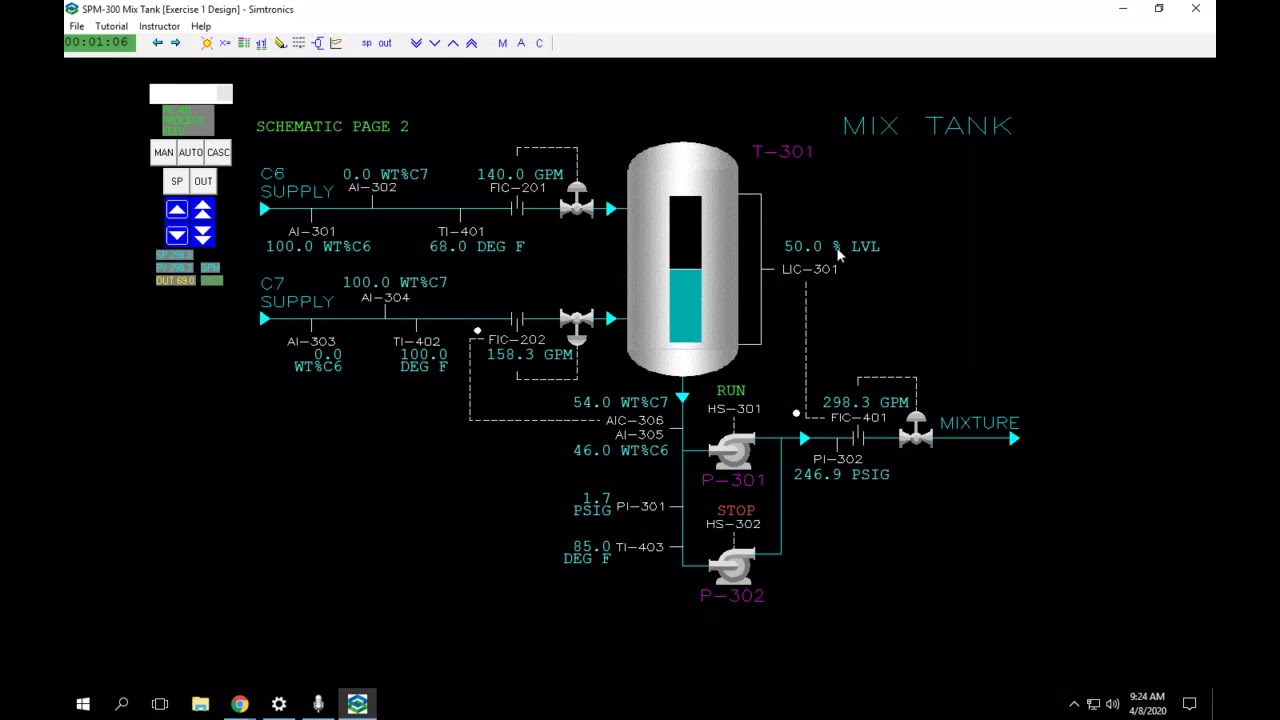Click the taskbar volume speaker icon
The height and width of the screenshot is (720, 1280).
pos(1112,704)
